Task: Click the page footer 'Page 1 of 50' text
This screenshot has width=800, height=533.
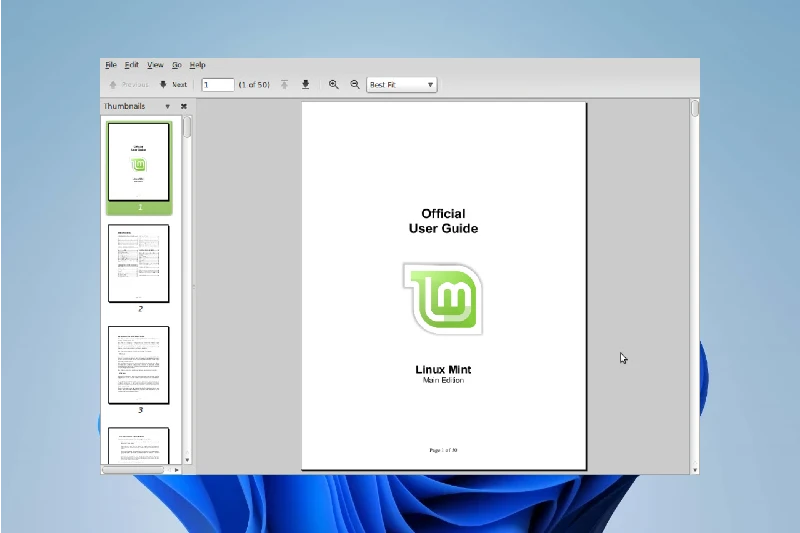Action: pyautogui.click(x=443, y=450)
